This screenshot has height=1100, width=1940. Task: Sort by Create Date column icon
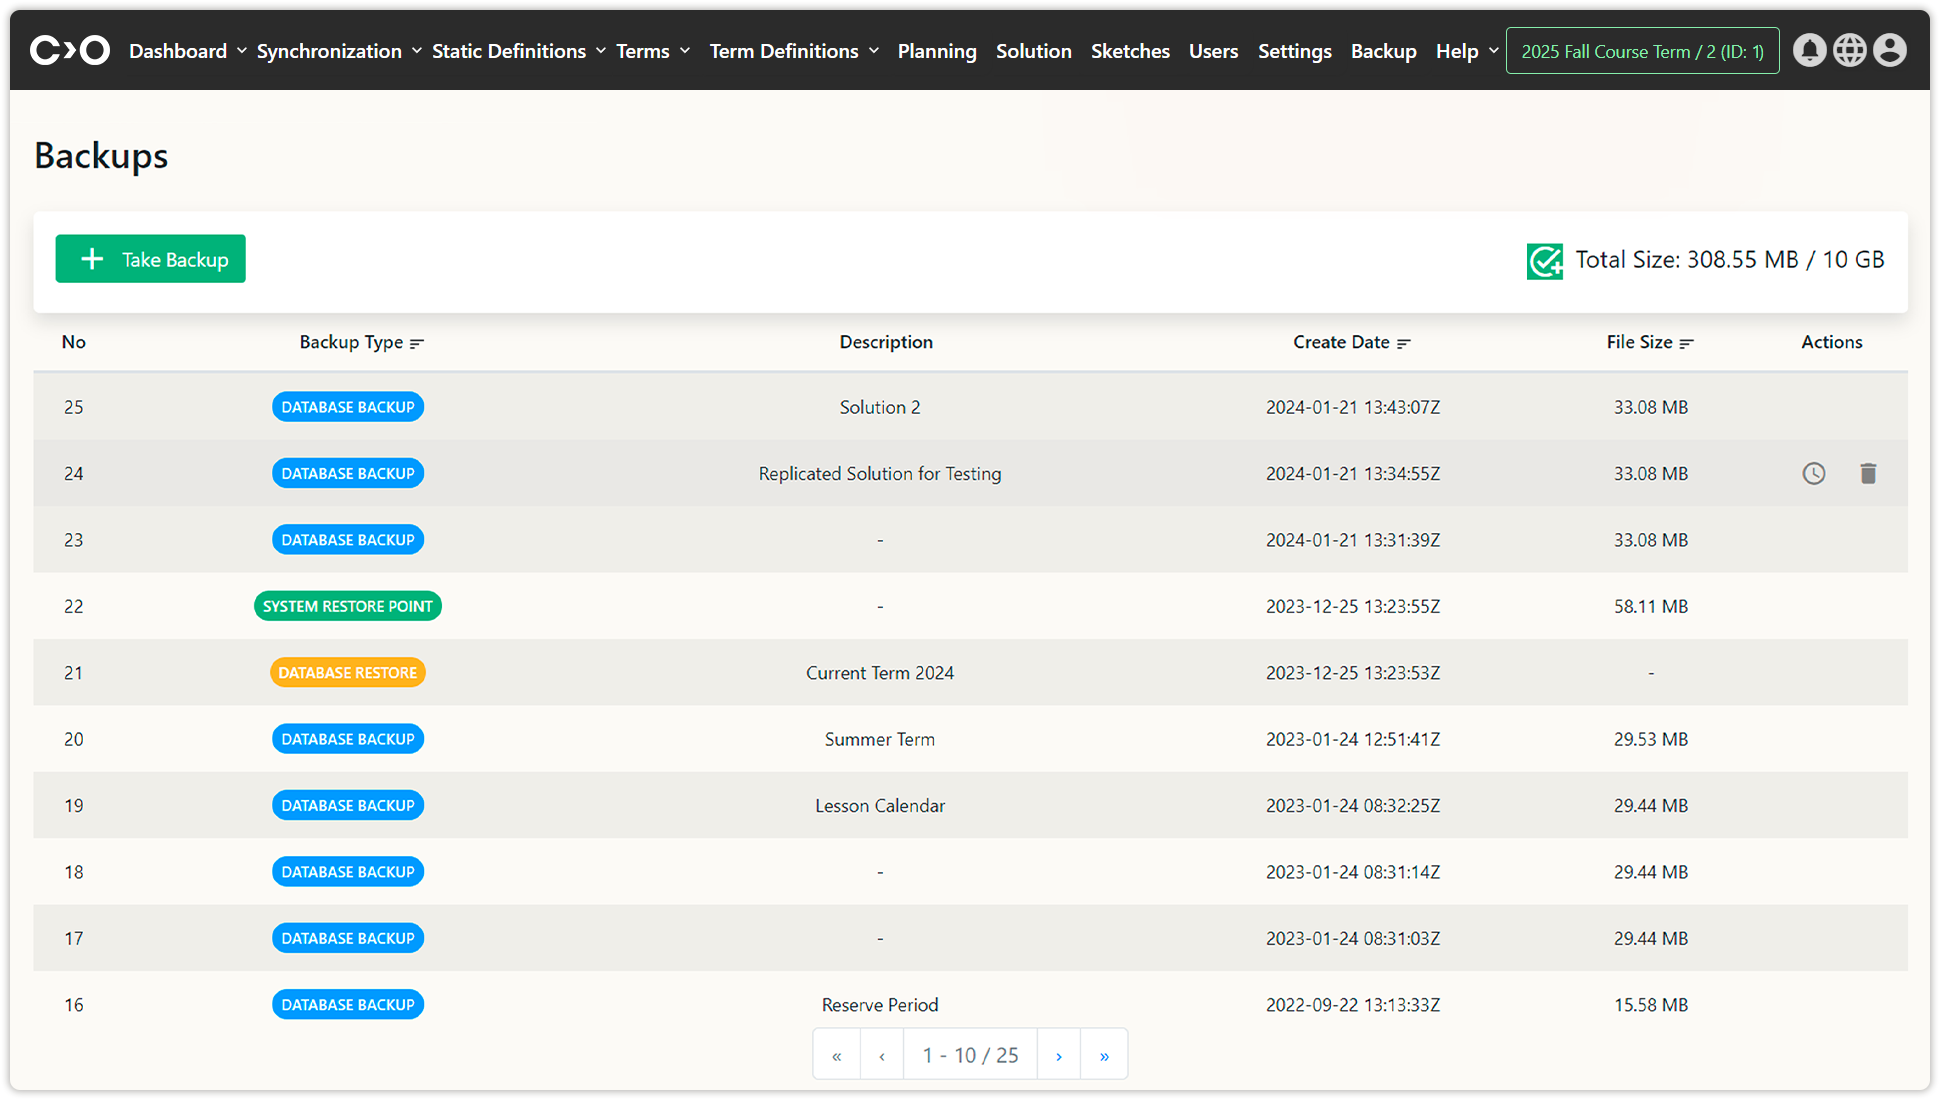point(1404,343)
